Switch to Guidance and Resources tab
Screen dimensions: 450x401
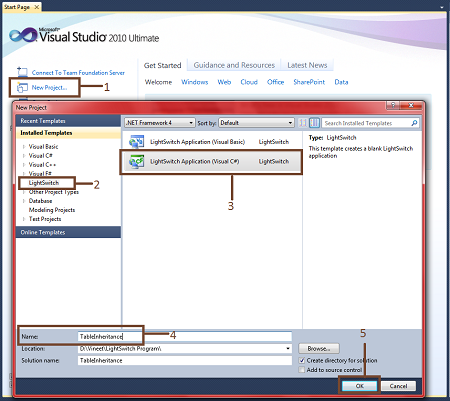coord(234,65)
